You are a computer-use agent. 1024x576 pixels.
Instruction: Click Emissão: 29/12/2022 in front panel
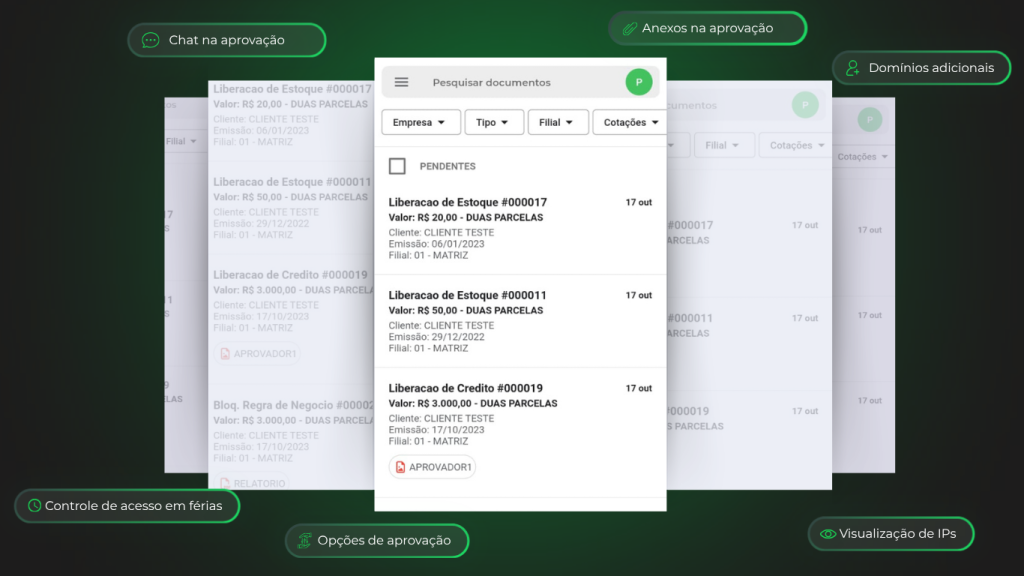pyautogui.click(x=436, y=337)
